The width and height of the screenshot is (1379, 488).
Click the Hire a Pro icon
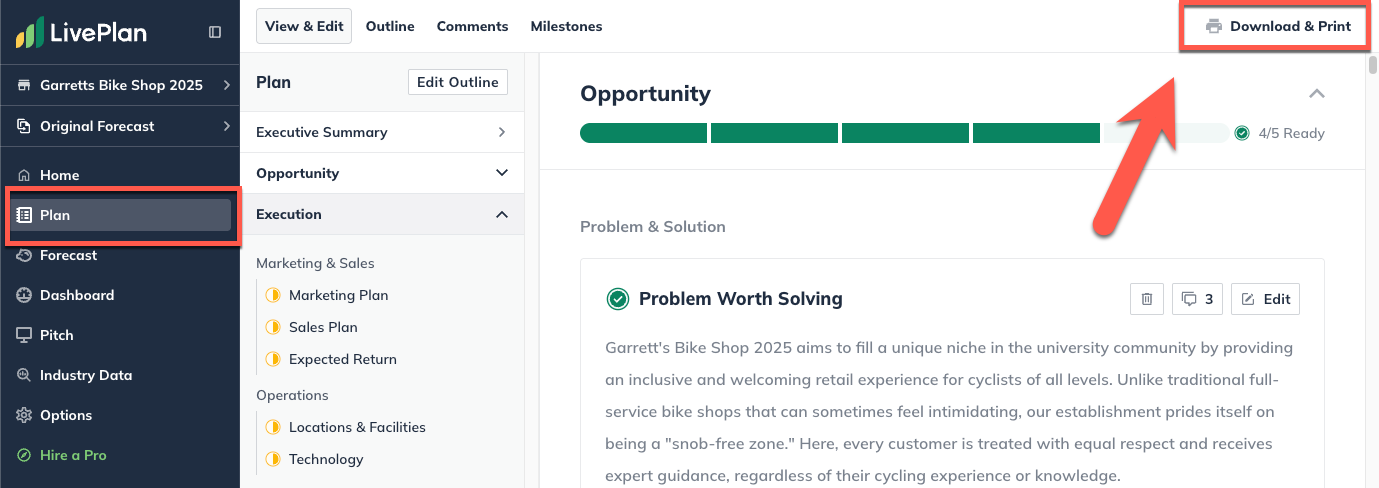click(24, 455)
